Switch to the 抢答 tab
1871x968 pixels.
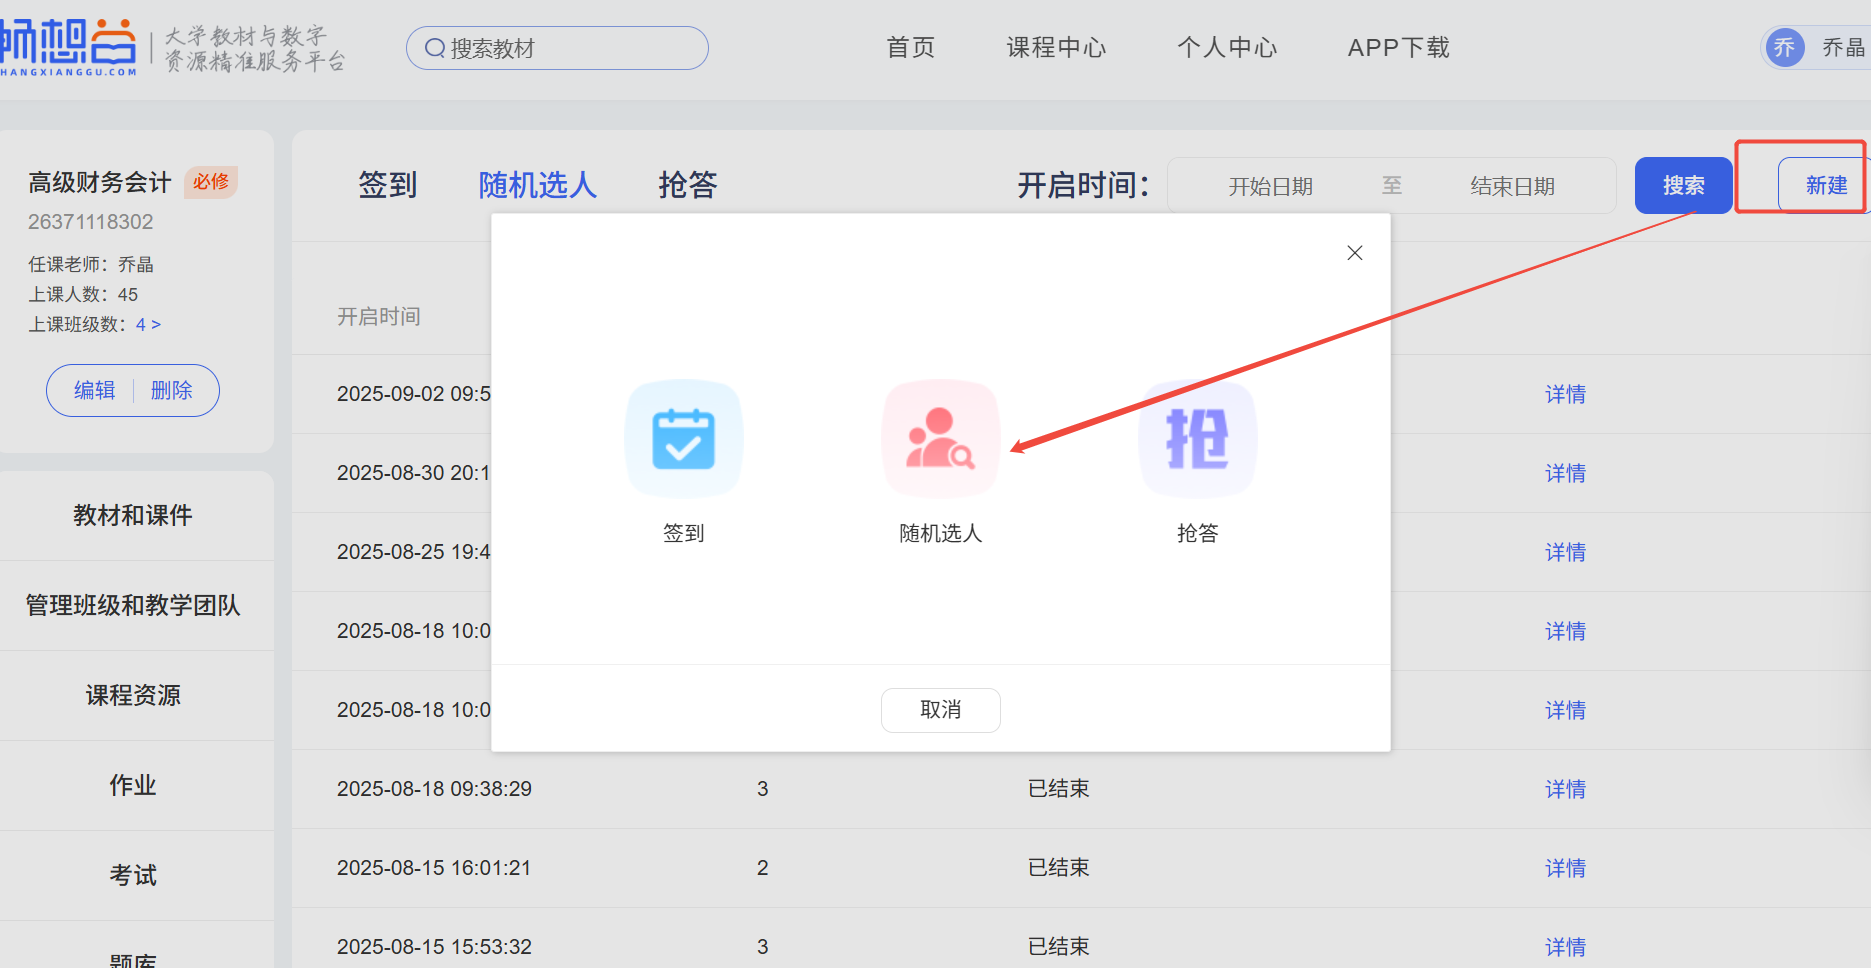687,185
